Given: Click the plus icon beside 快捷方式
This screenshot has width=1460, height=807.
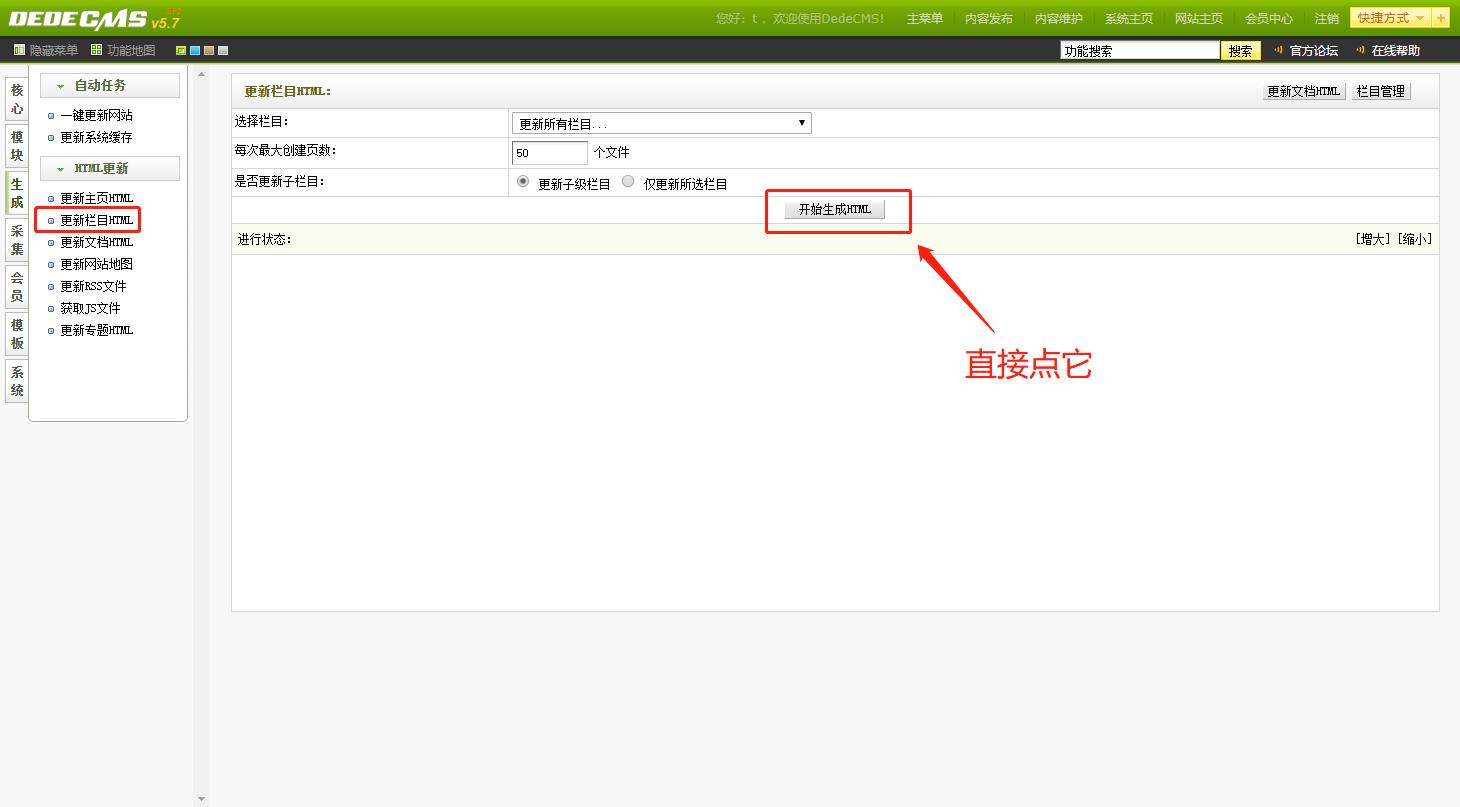Looking at the screenshot, I should point(1441,18).
